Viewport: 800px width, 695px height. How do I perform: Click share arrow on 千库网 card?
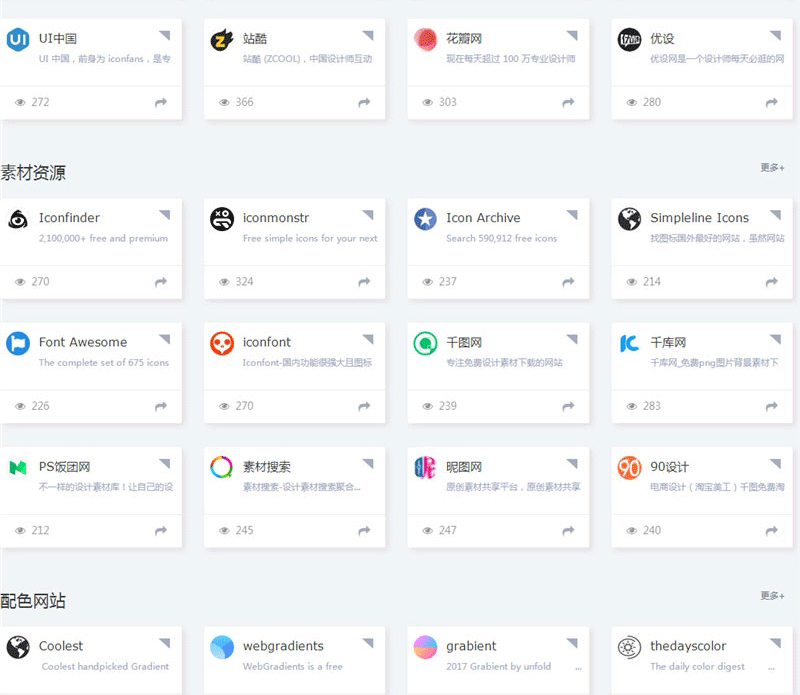[772, 406]
